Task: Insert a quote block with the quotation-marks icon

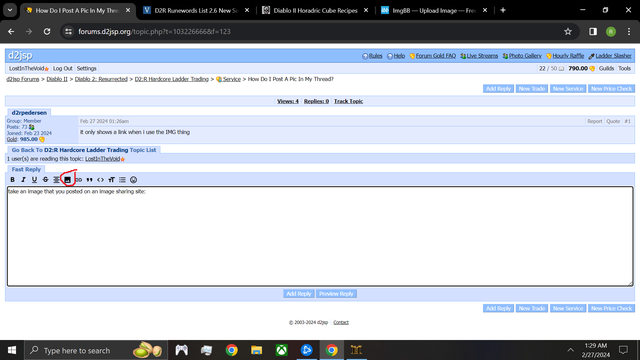Action: 89,180
